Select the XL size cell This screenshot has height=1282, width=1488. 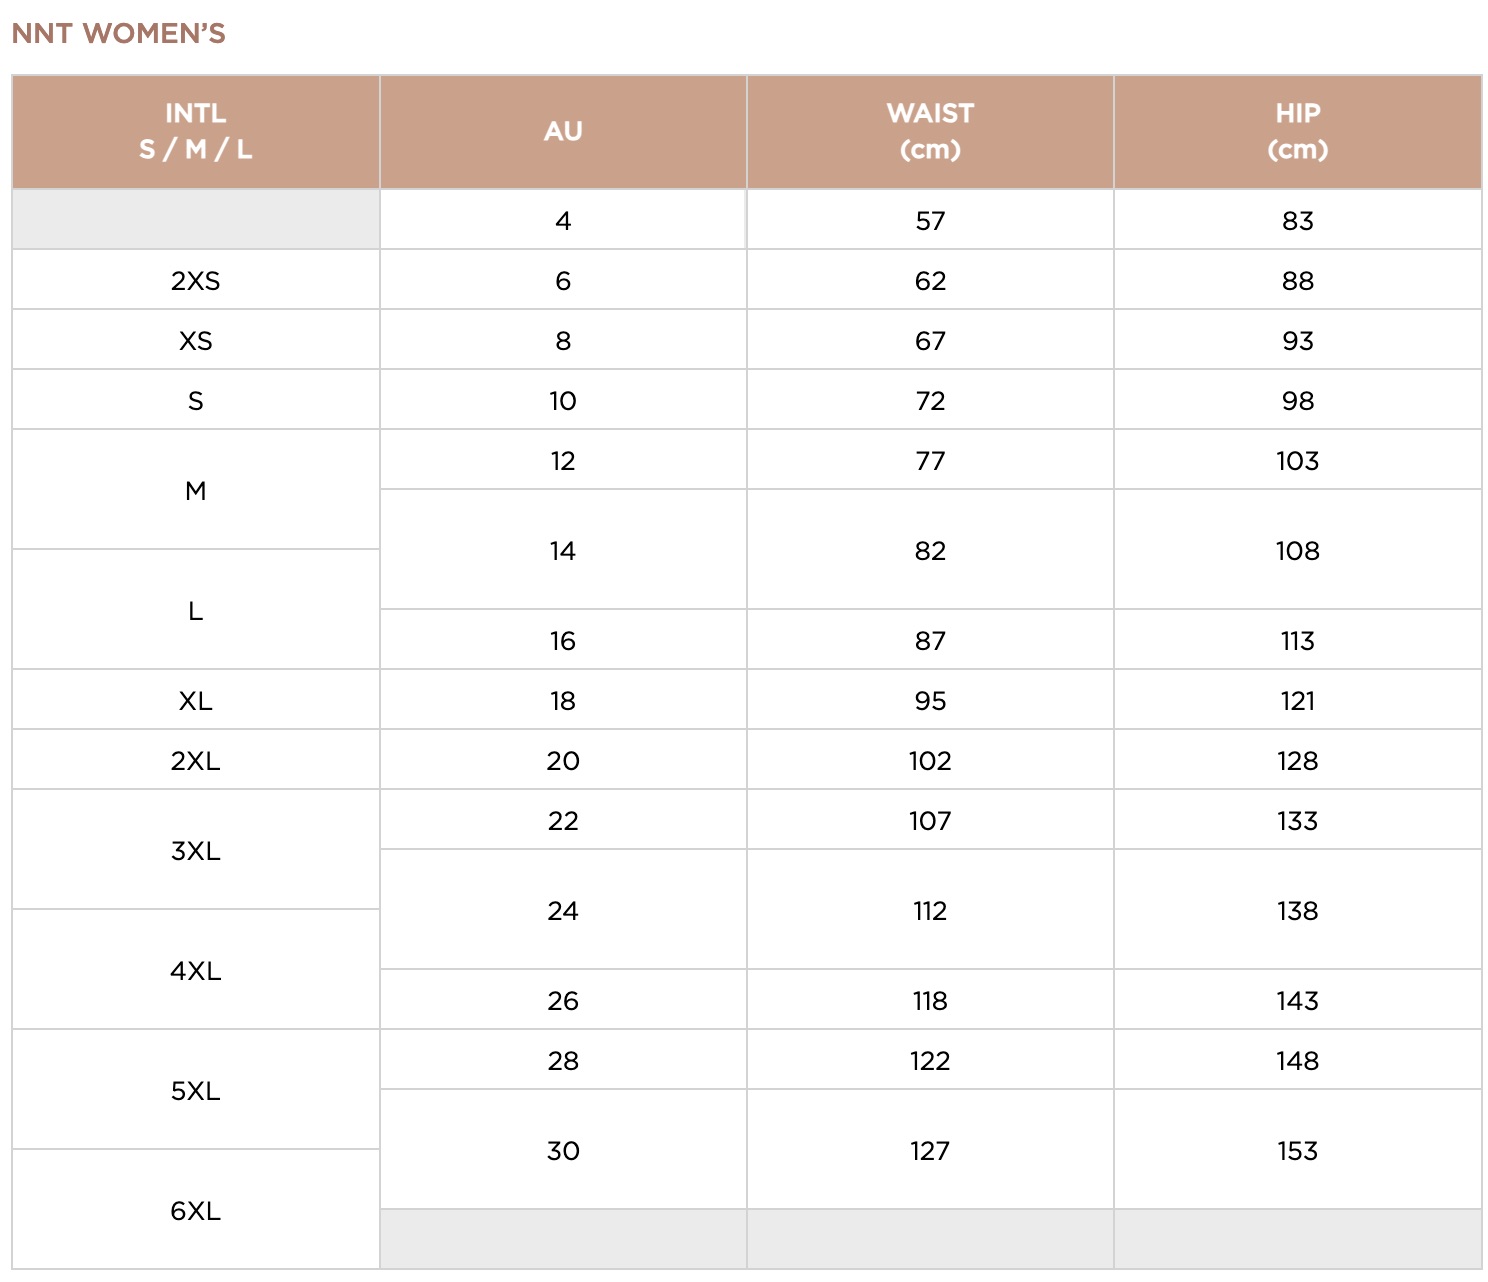[x=196, y=700]
